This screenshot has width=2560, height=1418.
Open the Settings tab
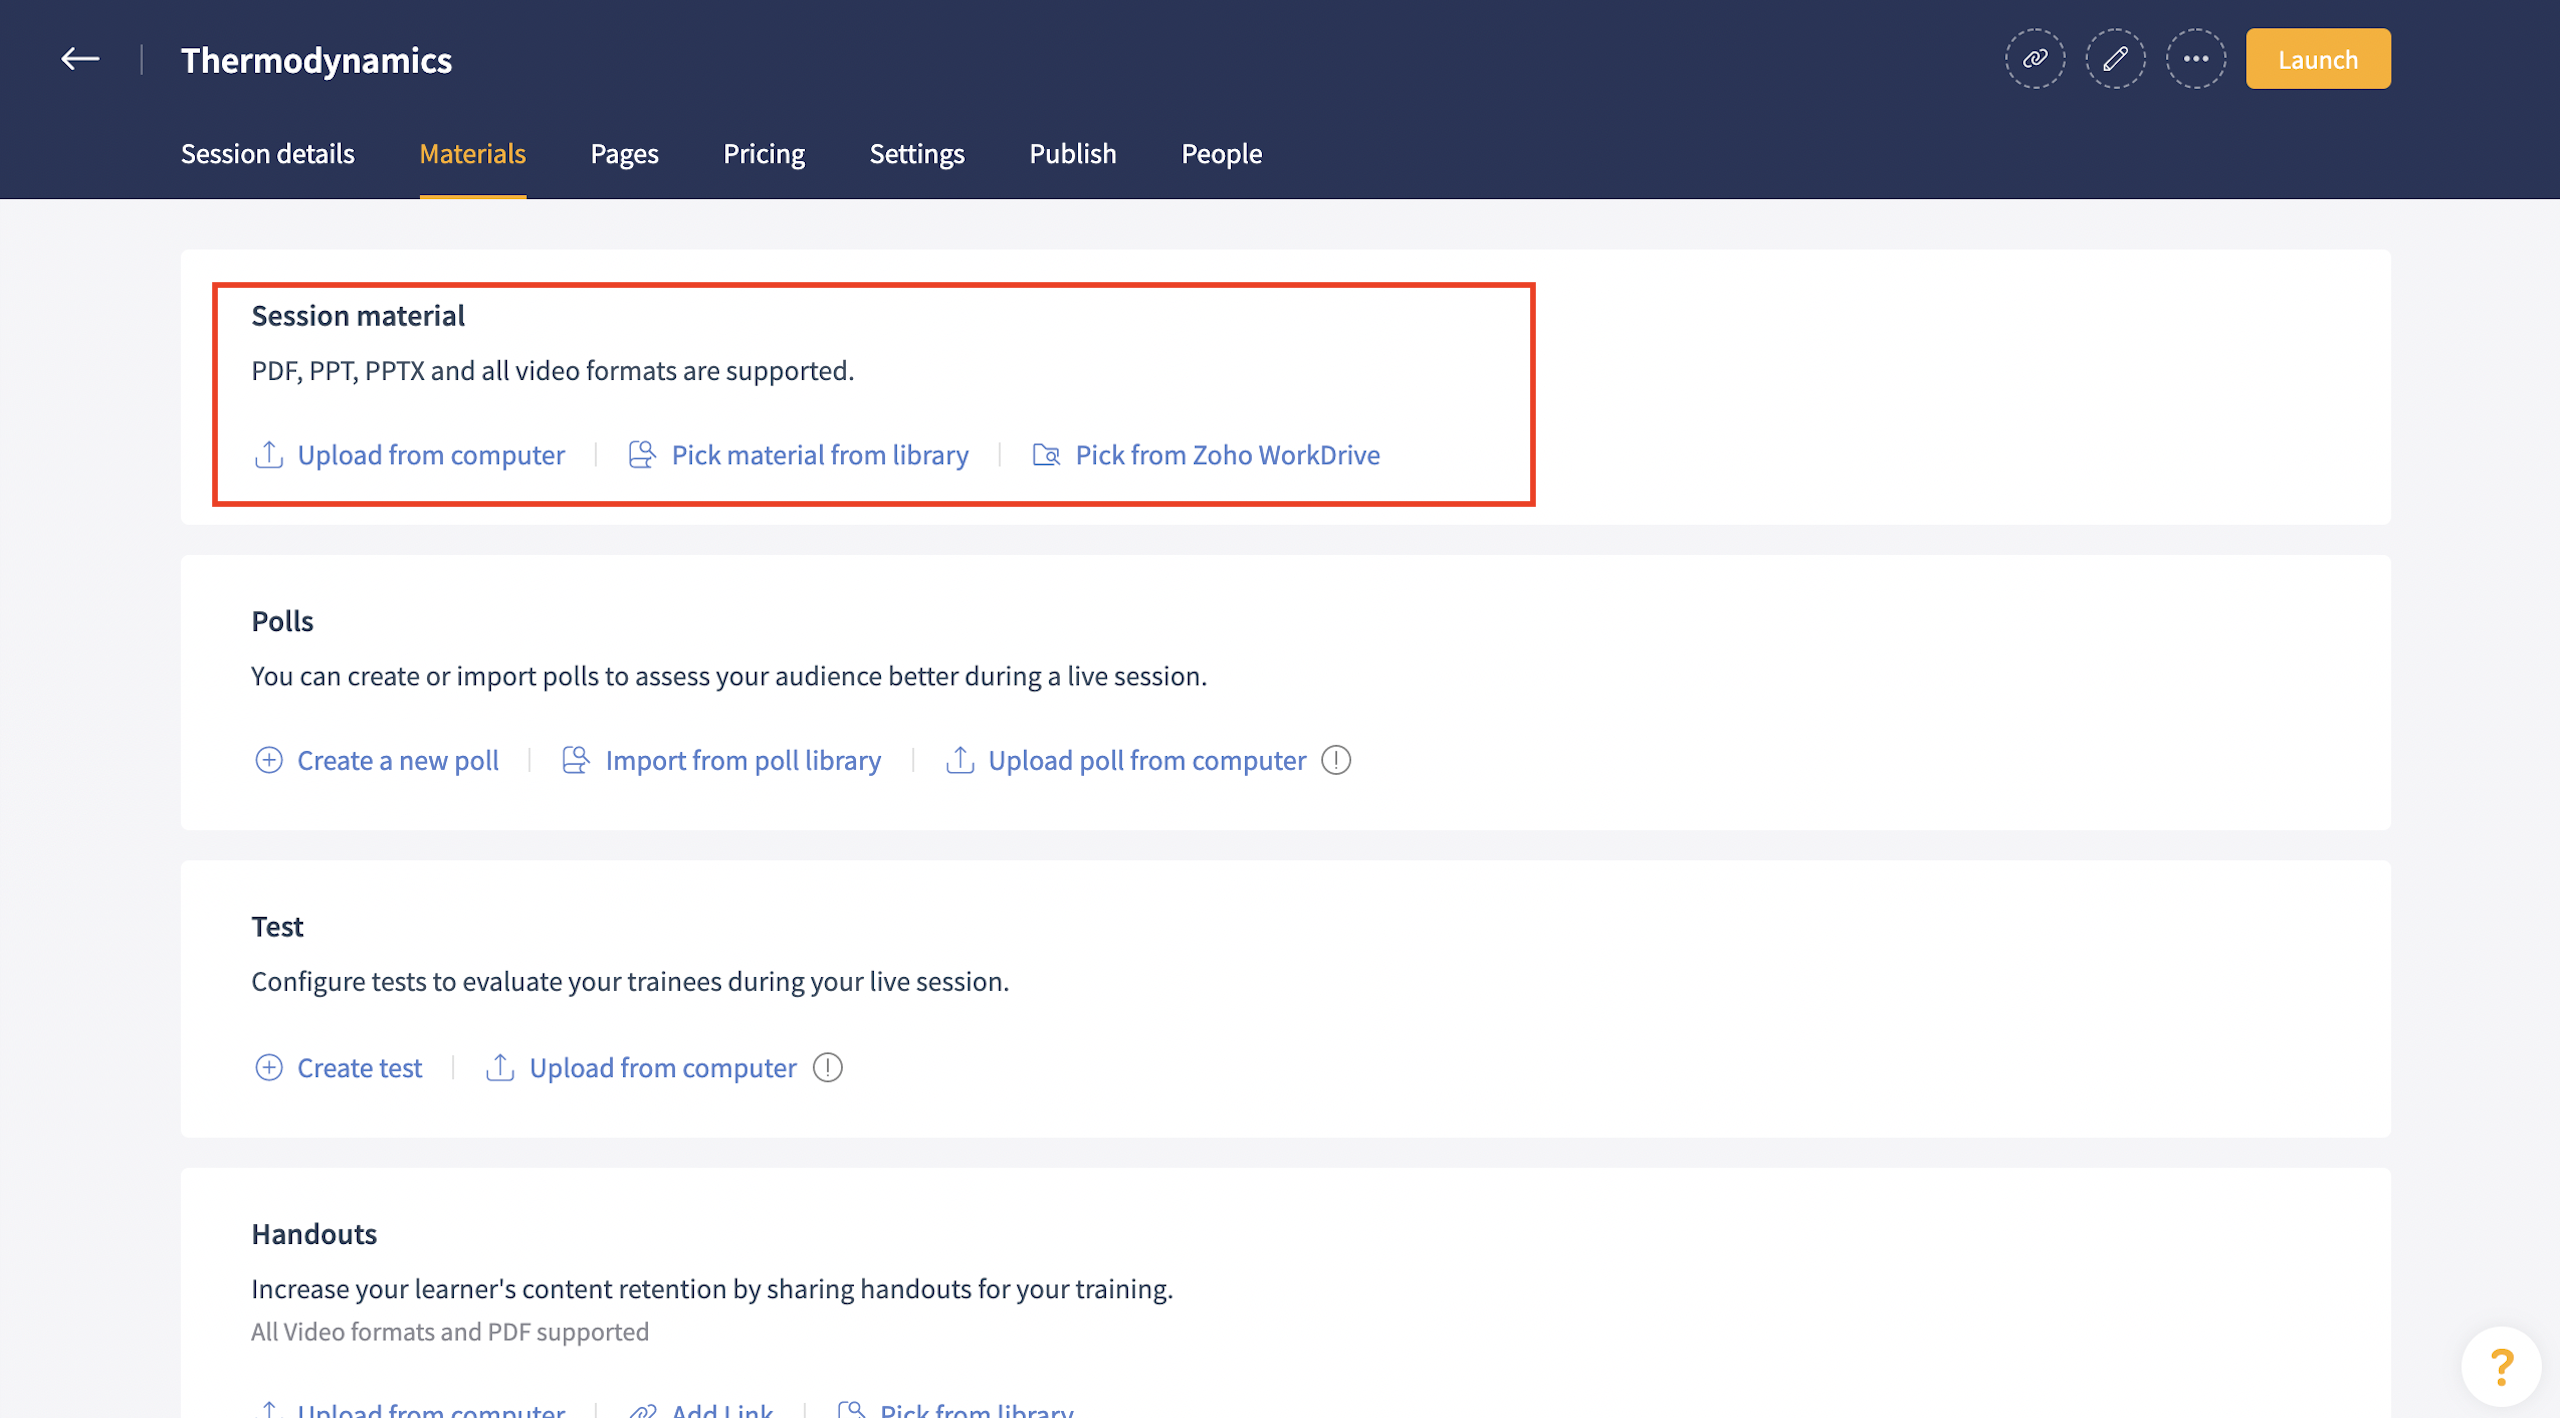(x=916, y=153)
